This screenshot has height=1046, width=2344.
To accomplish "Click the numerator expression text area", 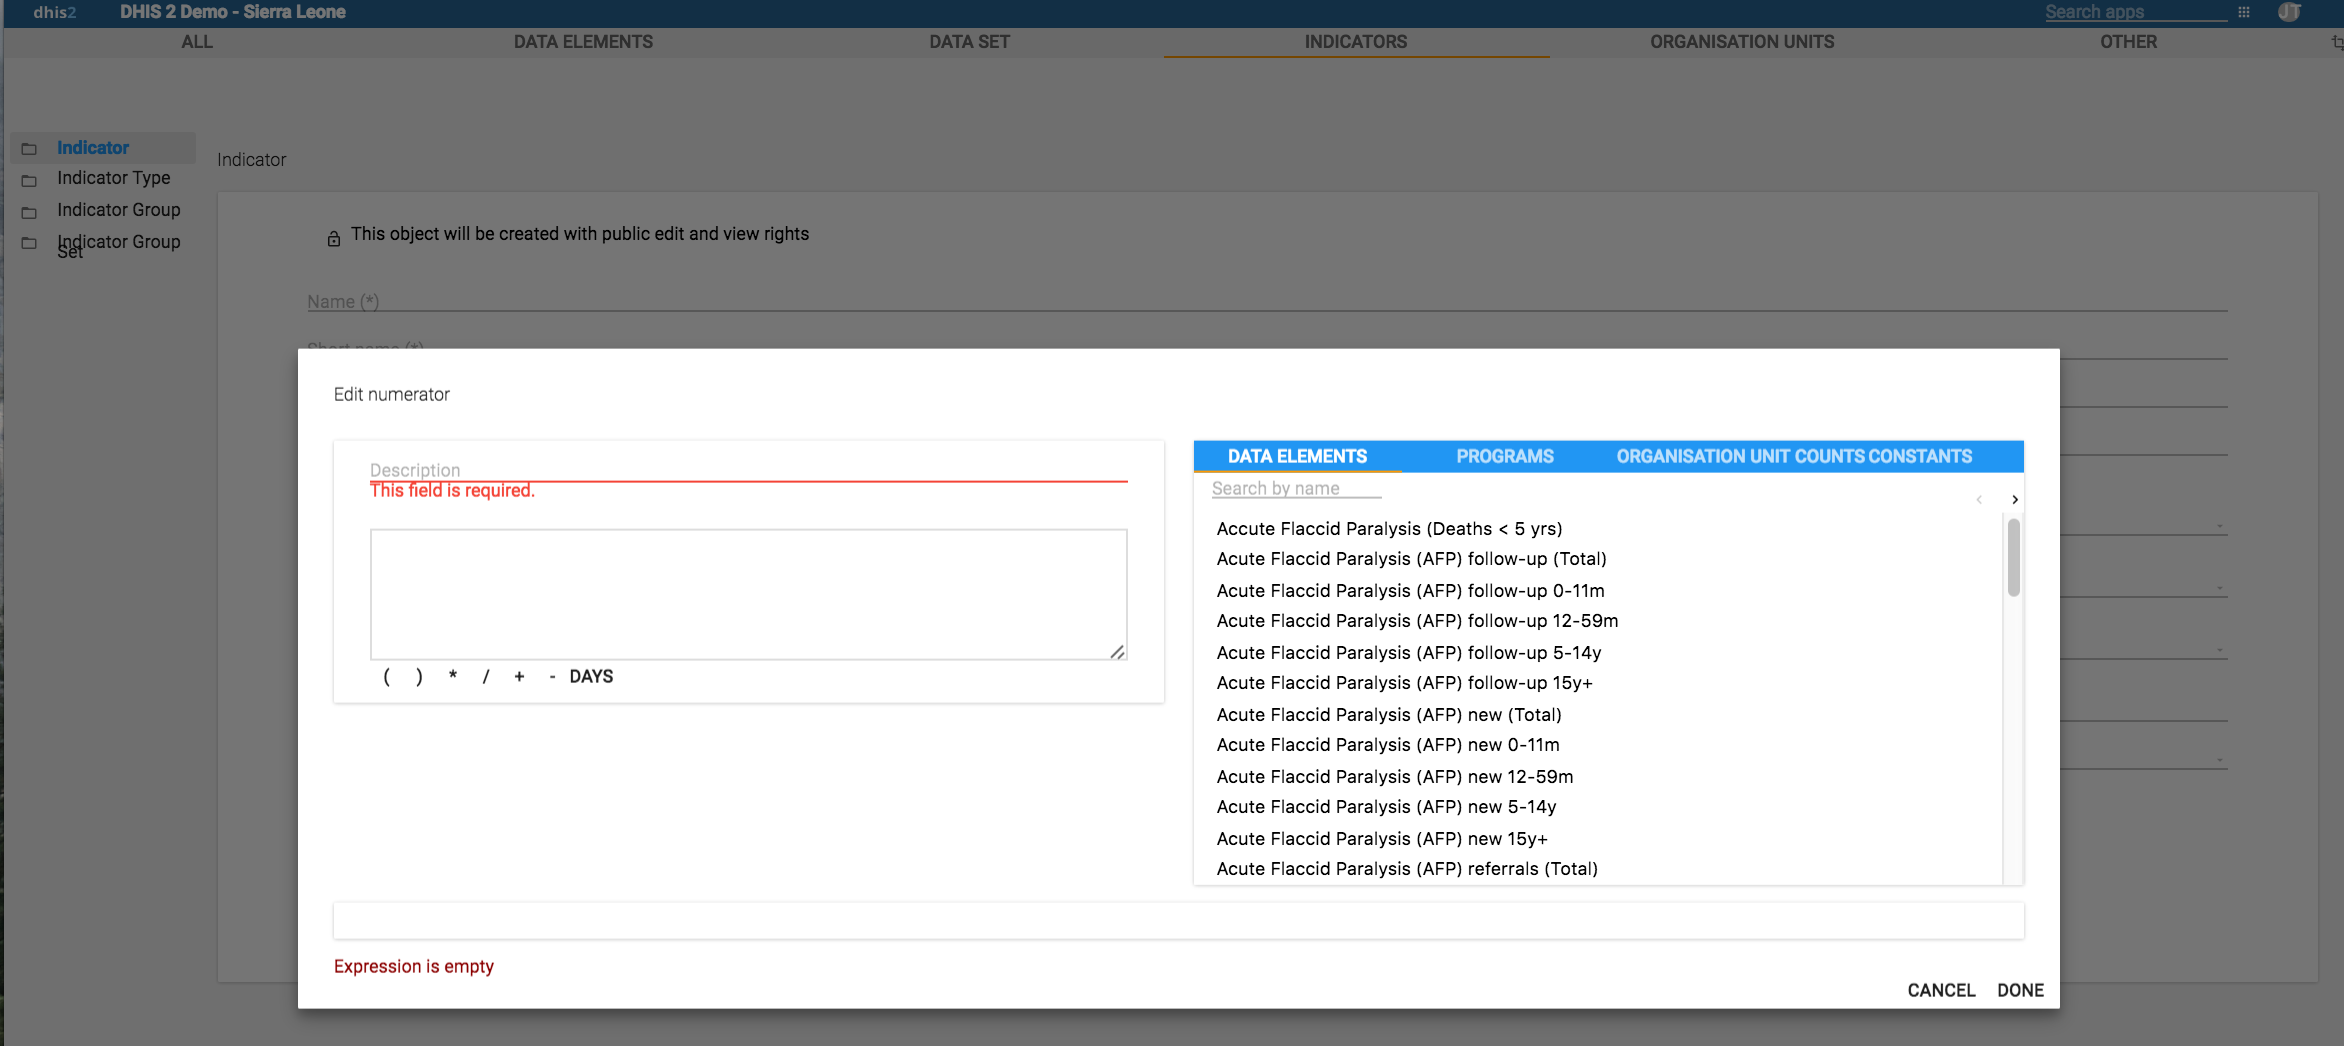I will pos(748,594).
